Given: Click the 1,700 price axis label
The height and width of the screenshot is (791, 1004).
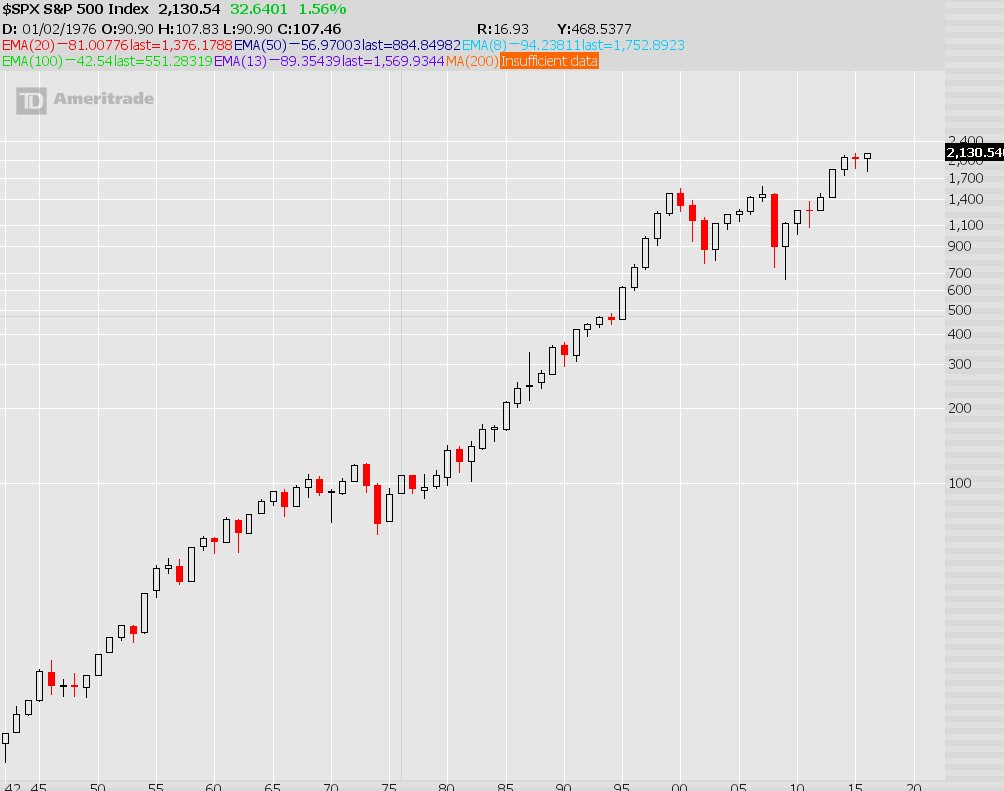Looking at the screenshot, I should (x=966, y=178).
